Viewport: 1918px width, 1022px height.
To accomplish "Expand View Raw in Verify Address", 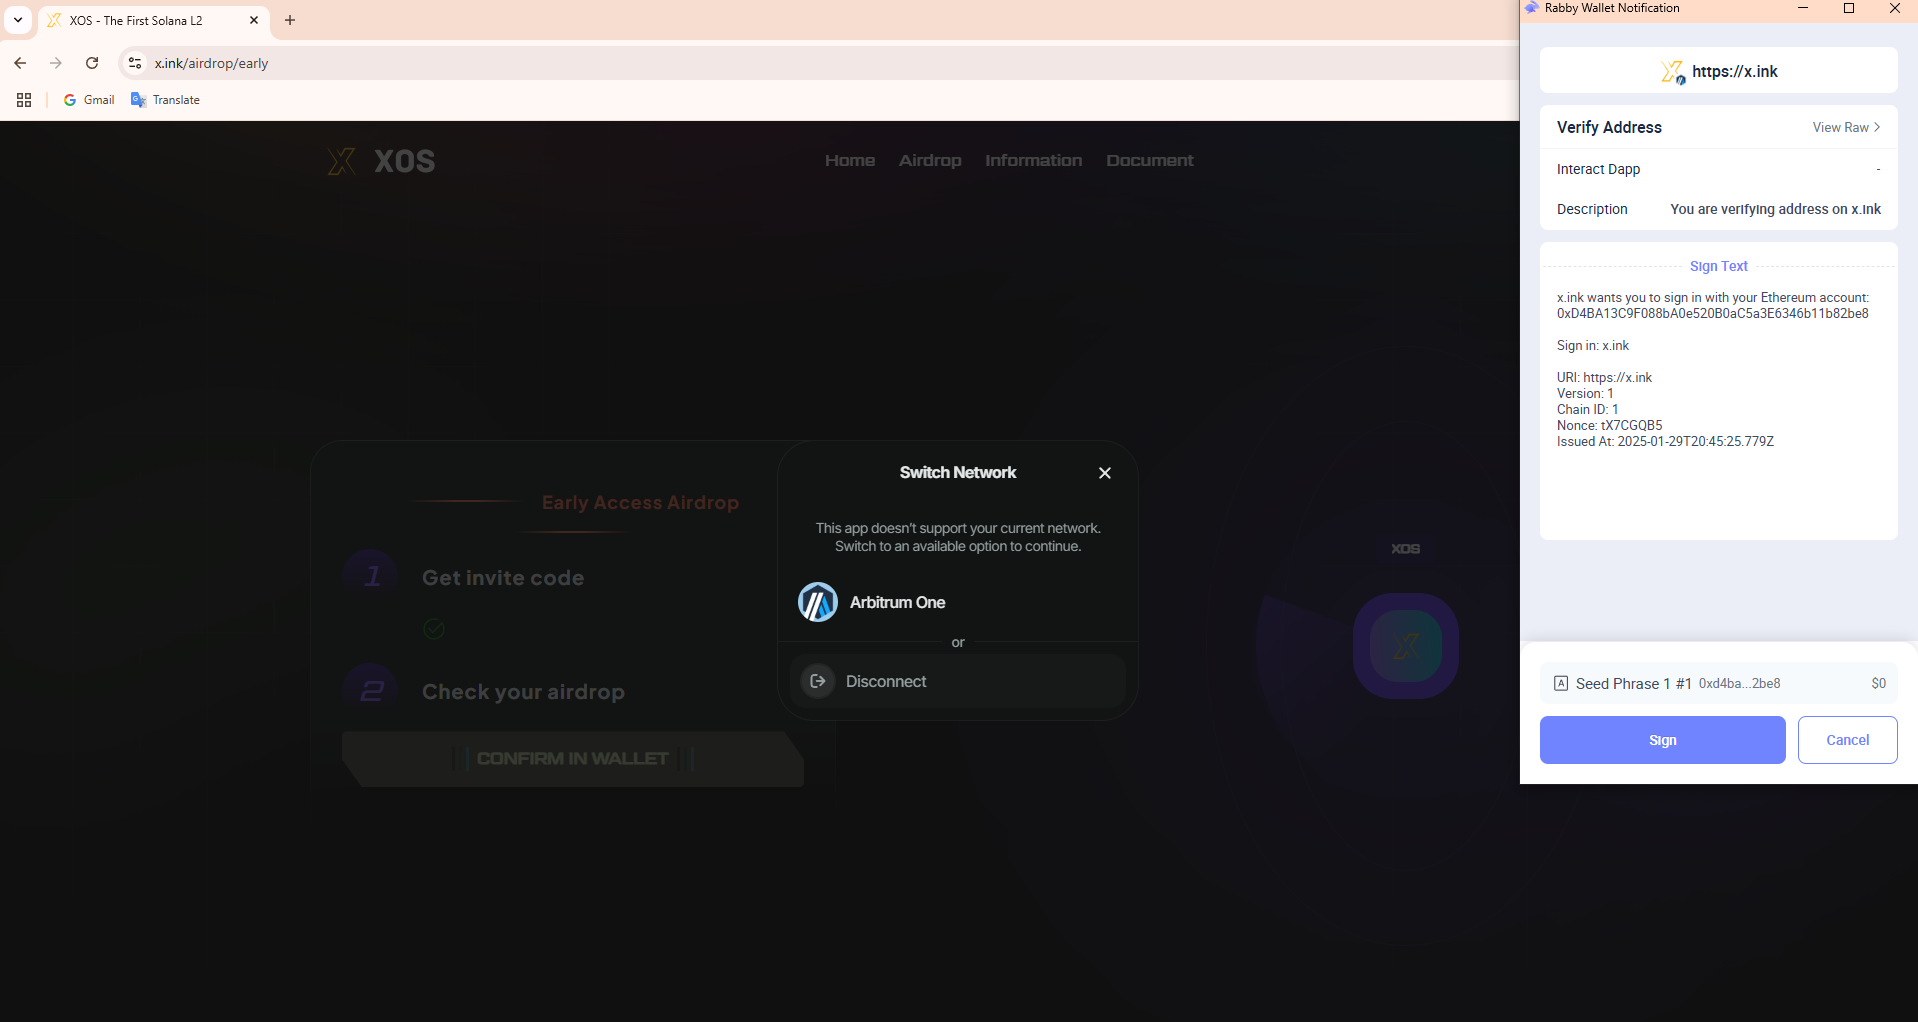I will click(x=1845, y=127).
